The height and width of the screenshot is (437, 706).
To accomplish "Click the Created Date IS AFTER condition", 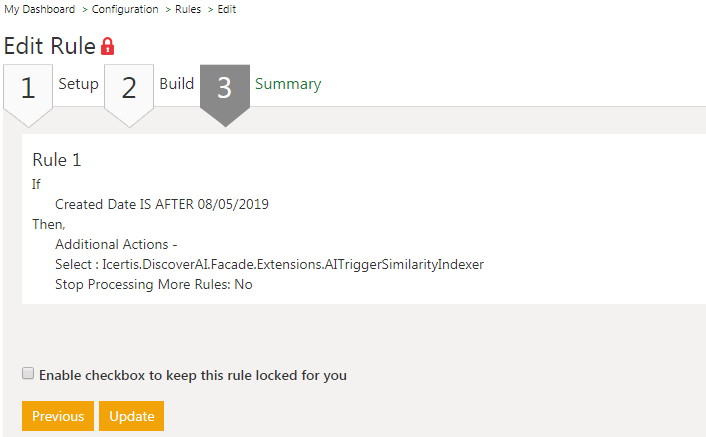I will click(162, 204).
